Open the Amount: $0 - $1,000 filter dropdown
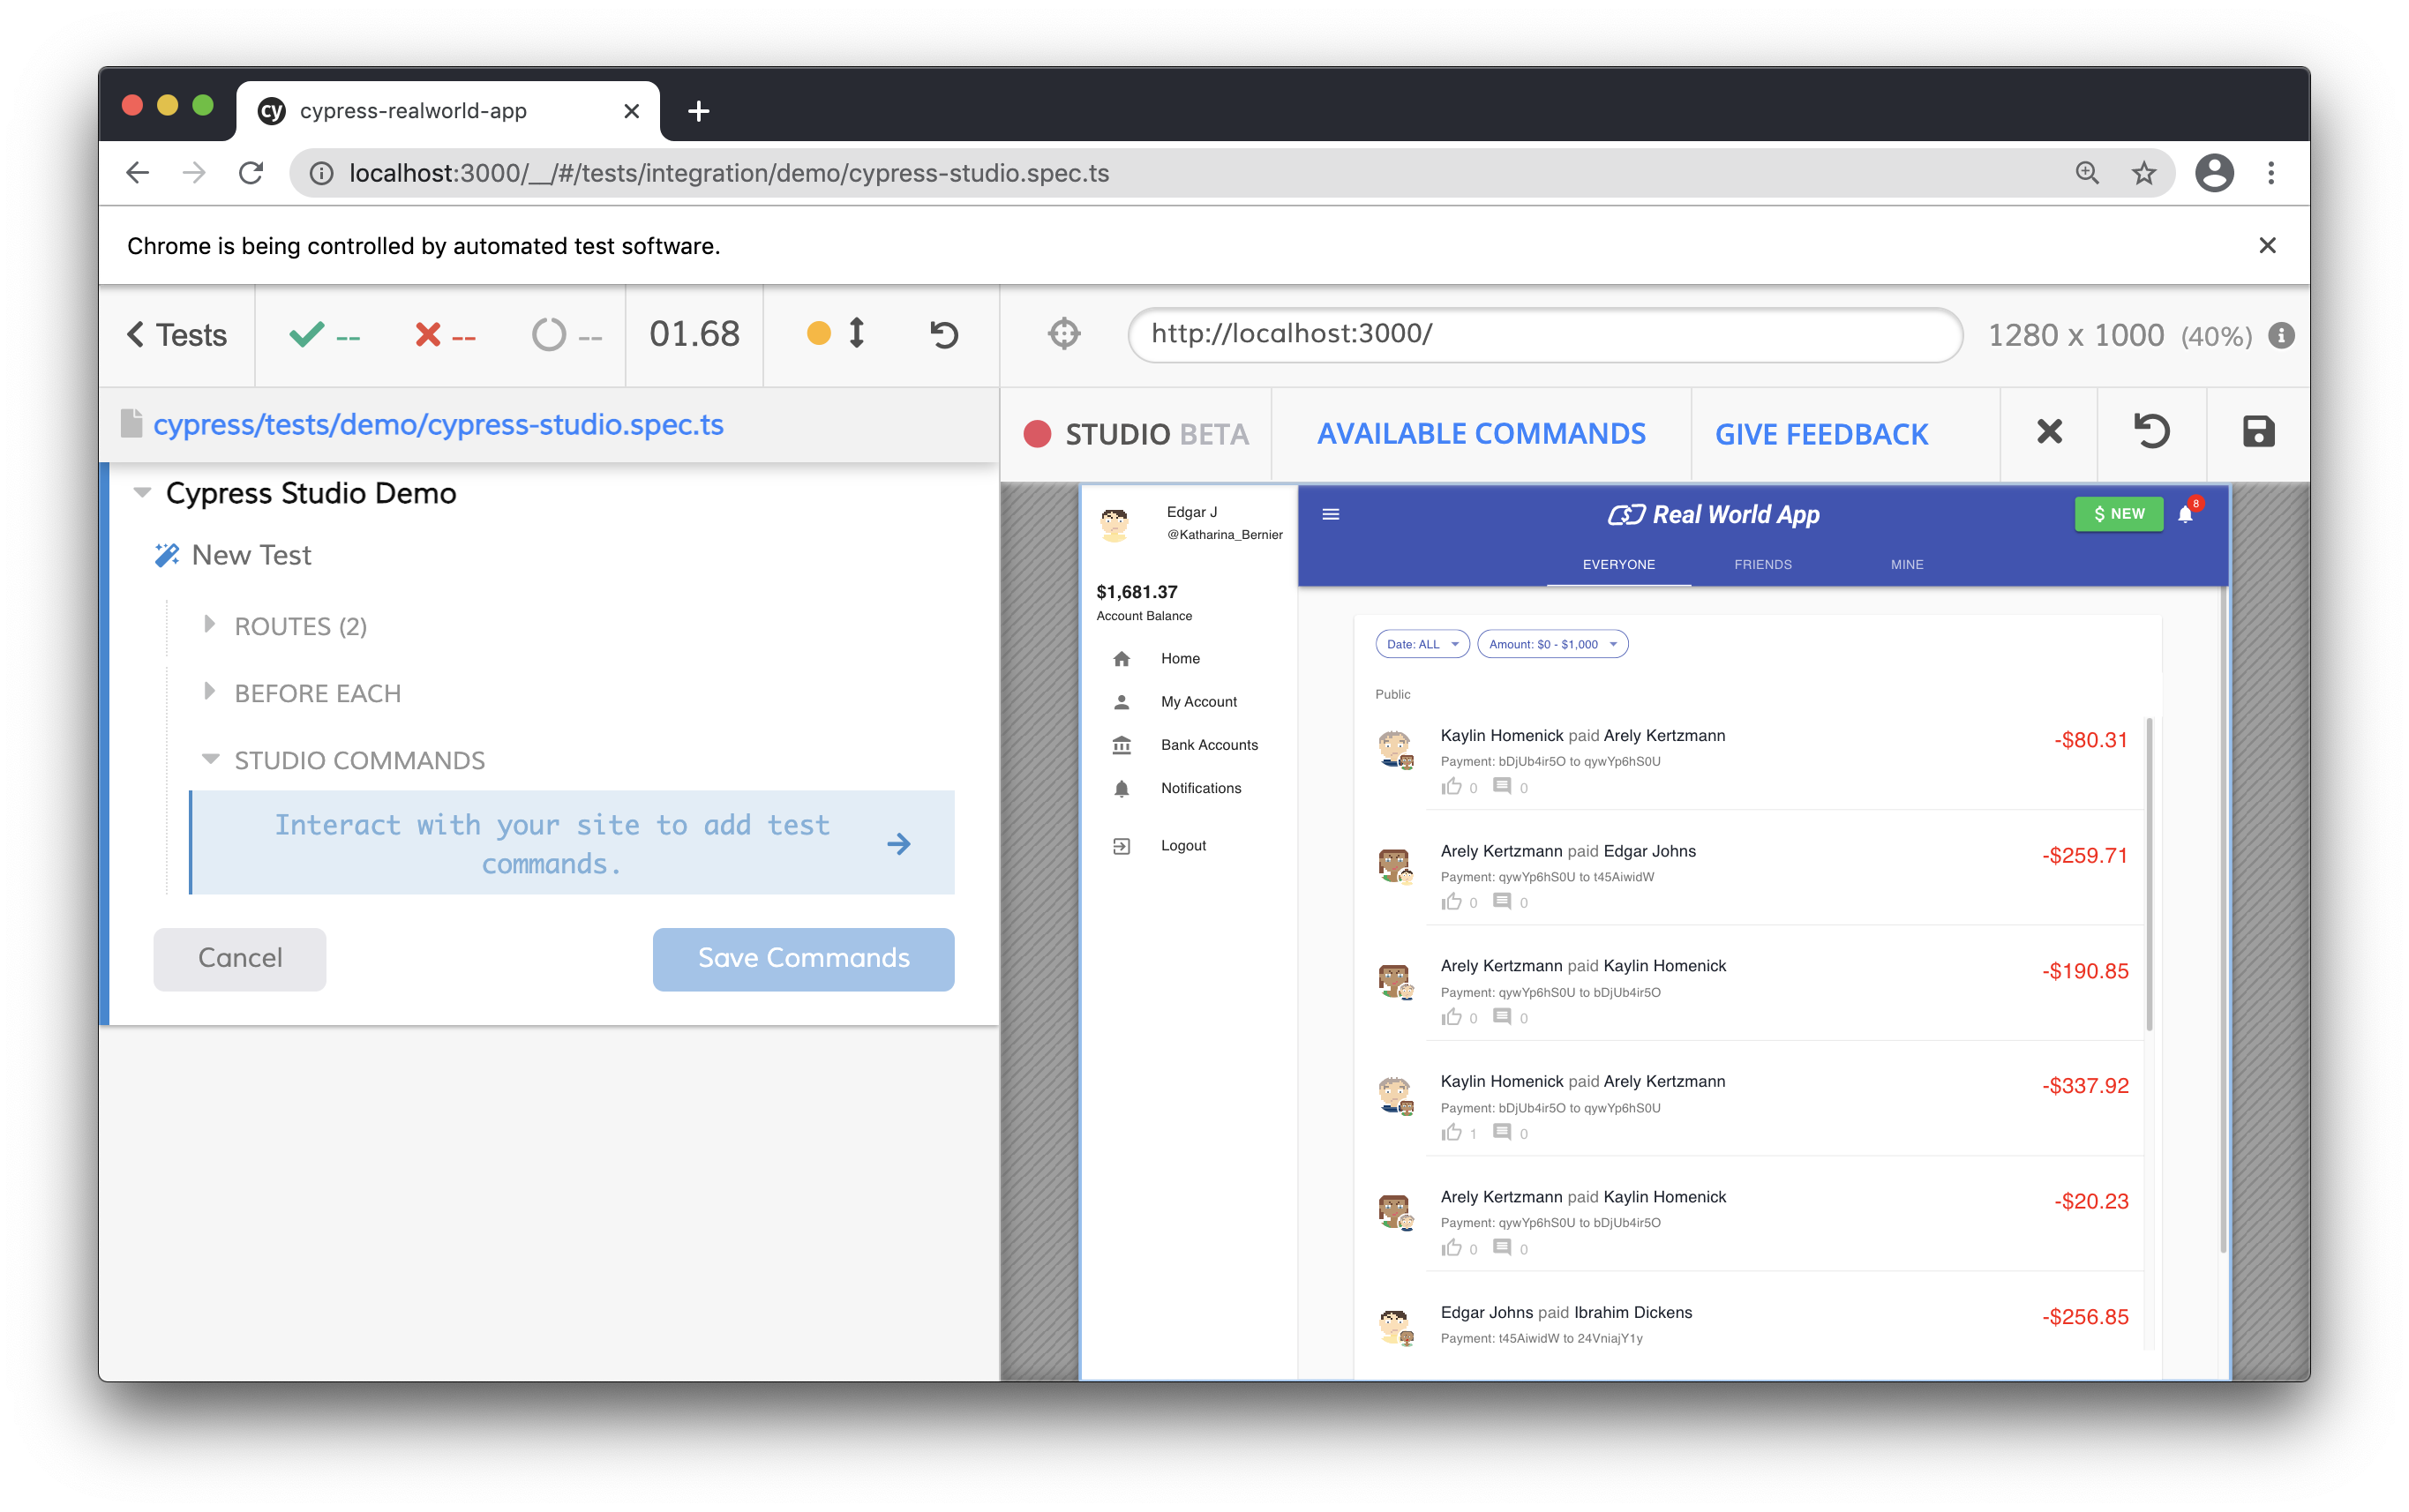The width and height of the screenshot is (2409, 1512). [1552, 644]
